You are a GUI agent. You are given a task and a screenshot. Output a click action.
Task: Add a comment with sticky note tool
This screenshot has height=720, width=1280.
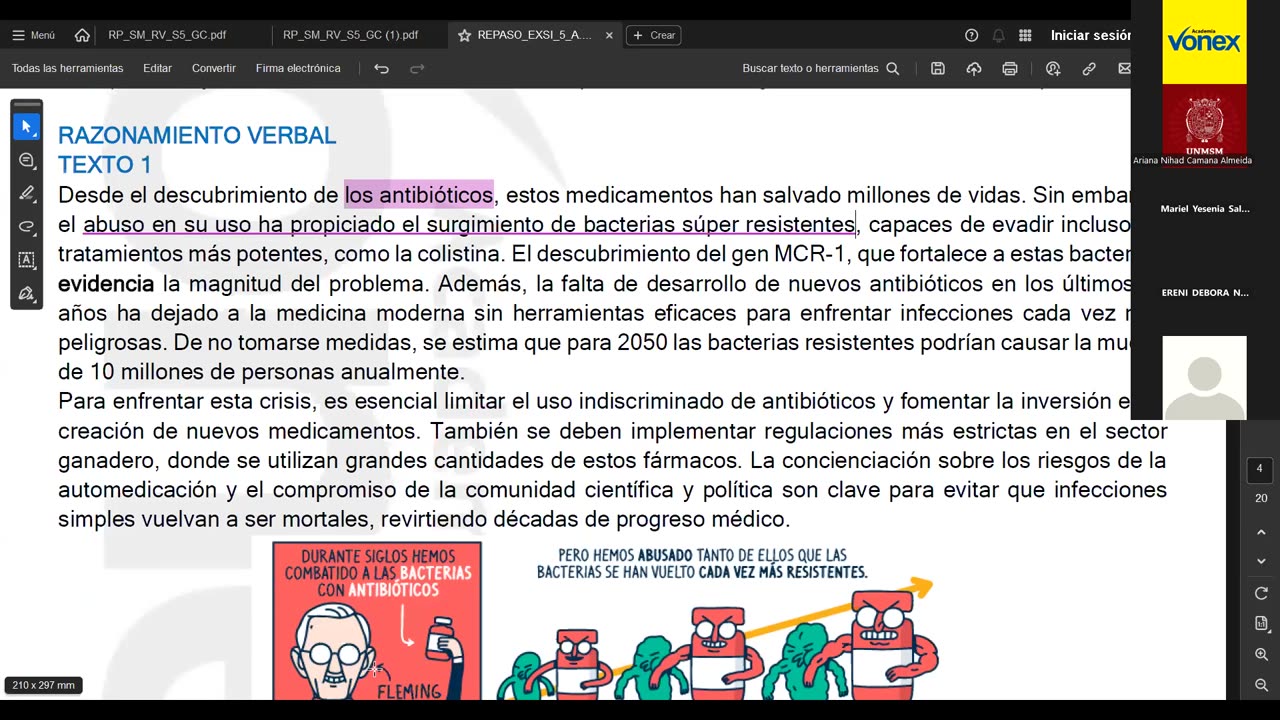pos(27,160)
